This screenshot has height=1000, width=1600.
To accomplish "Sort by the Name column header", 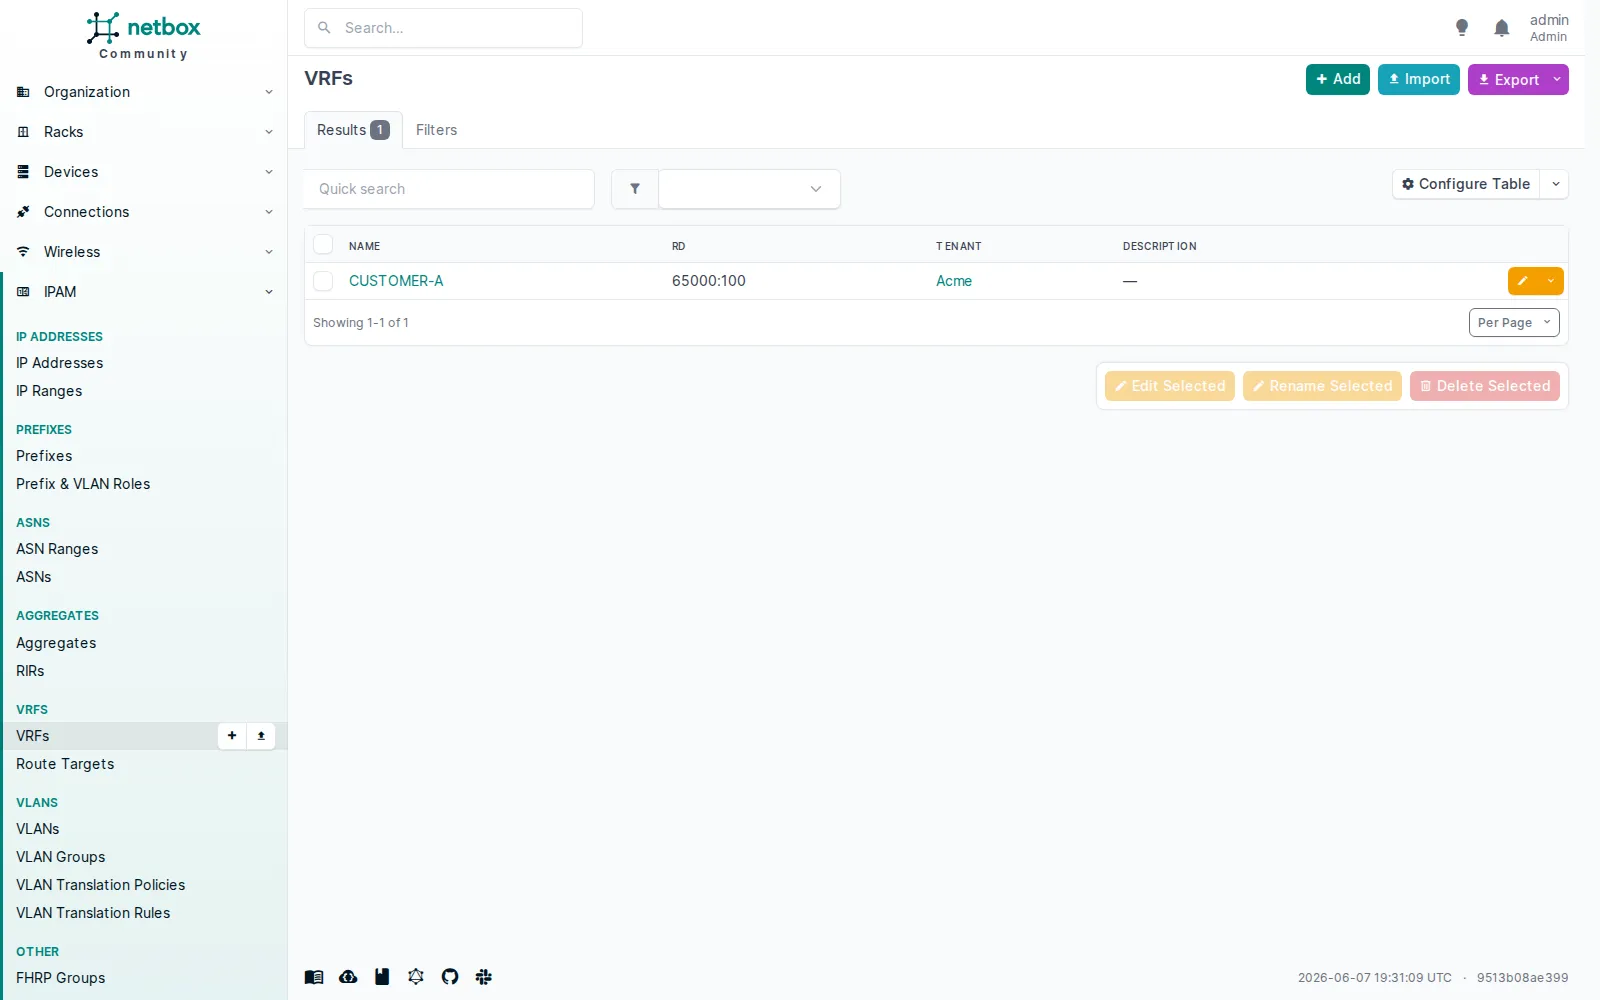I will pos(364,246).
